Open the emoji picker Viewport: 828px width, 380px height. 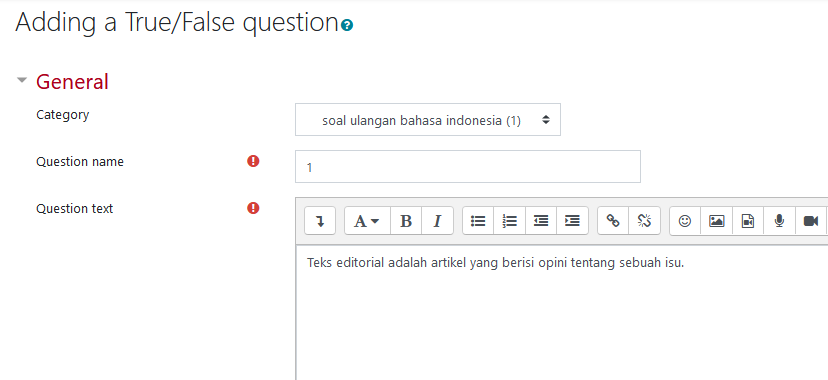tap(685, 221)
